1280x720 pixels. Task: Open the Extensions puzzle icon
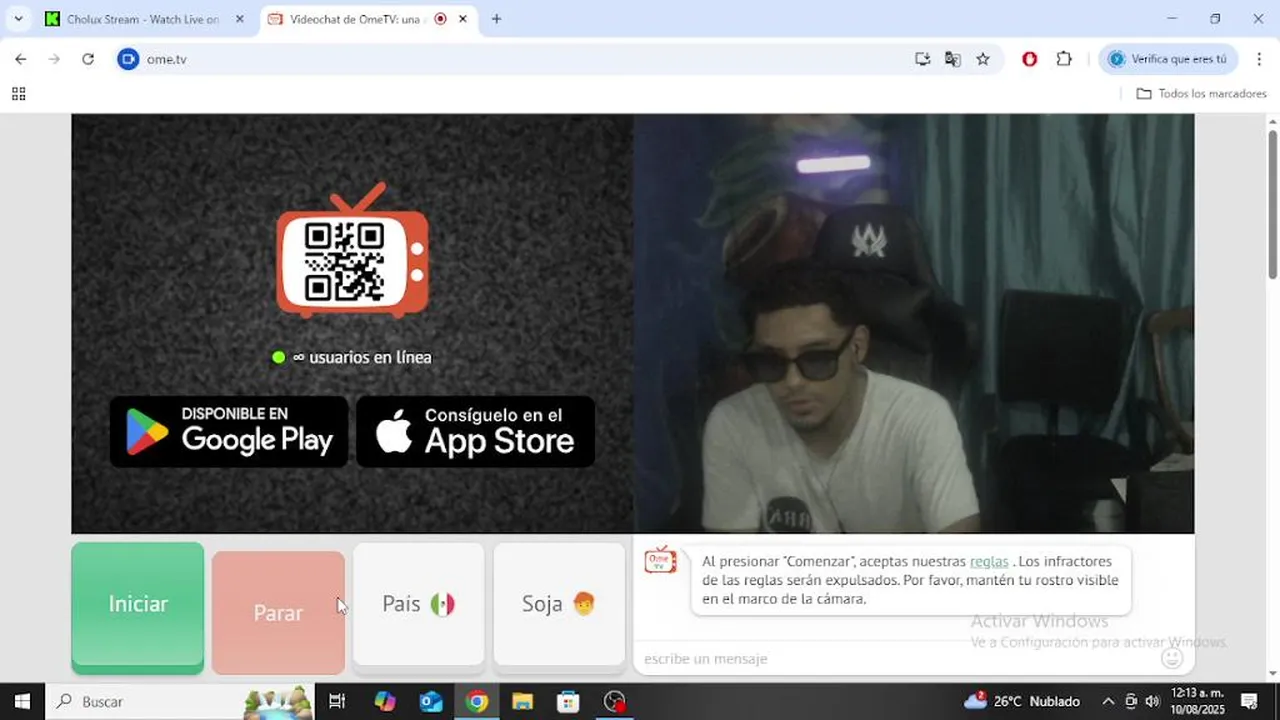pos(1064,59)
